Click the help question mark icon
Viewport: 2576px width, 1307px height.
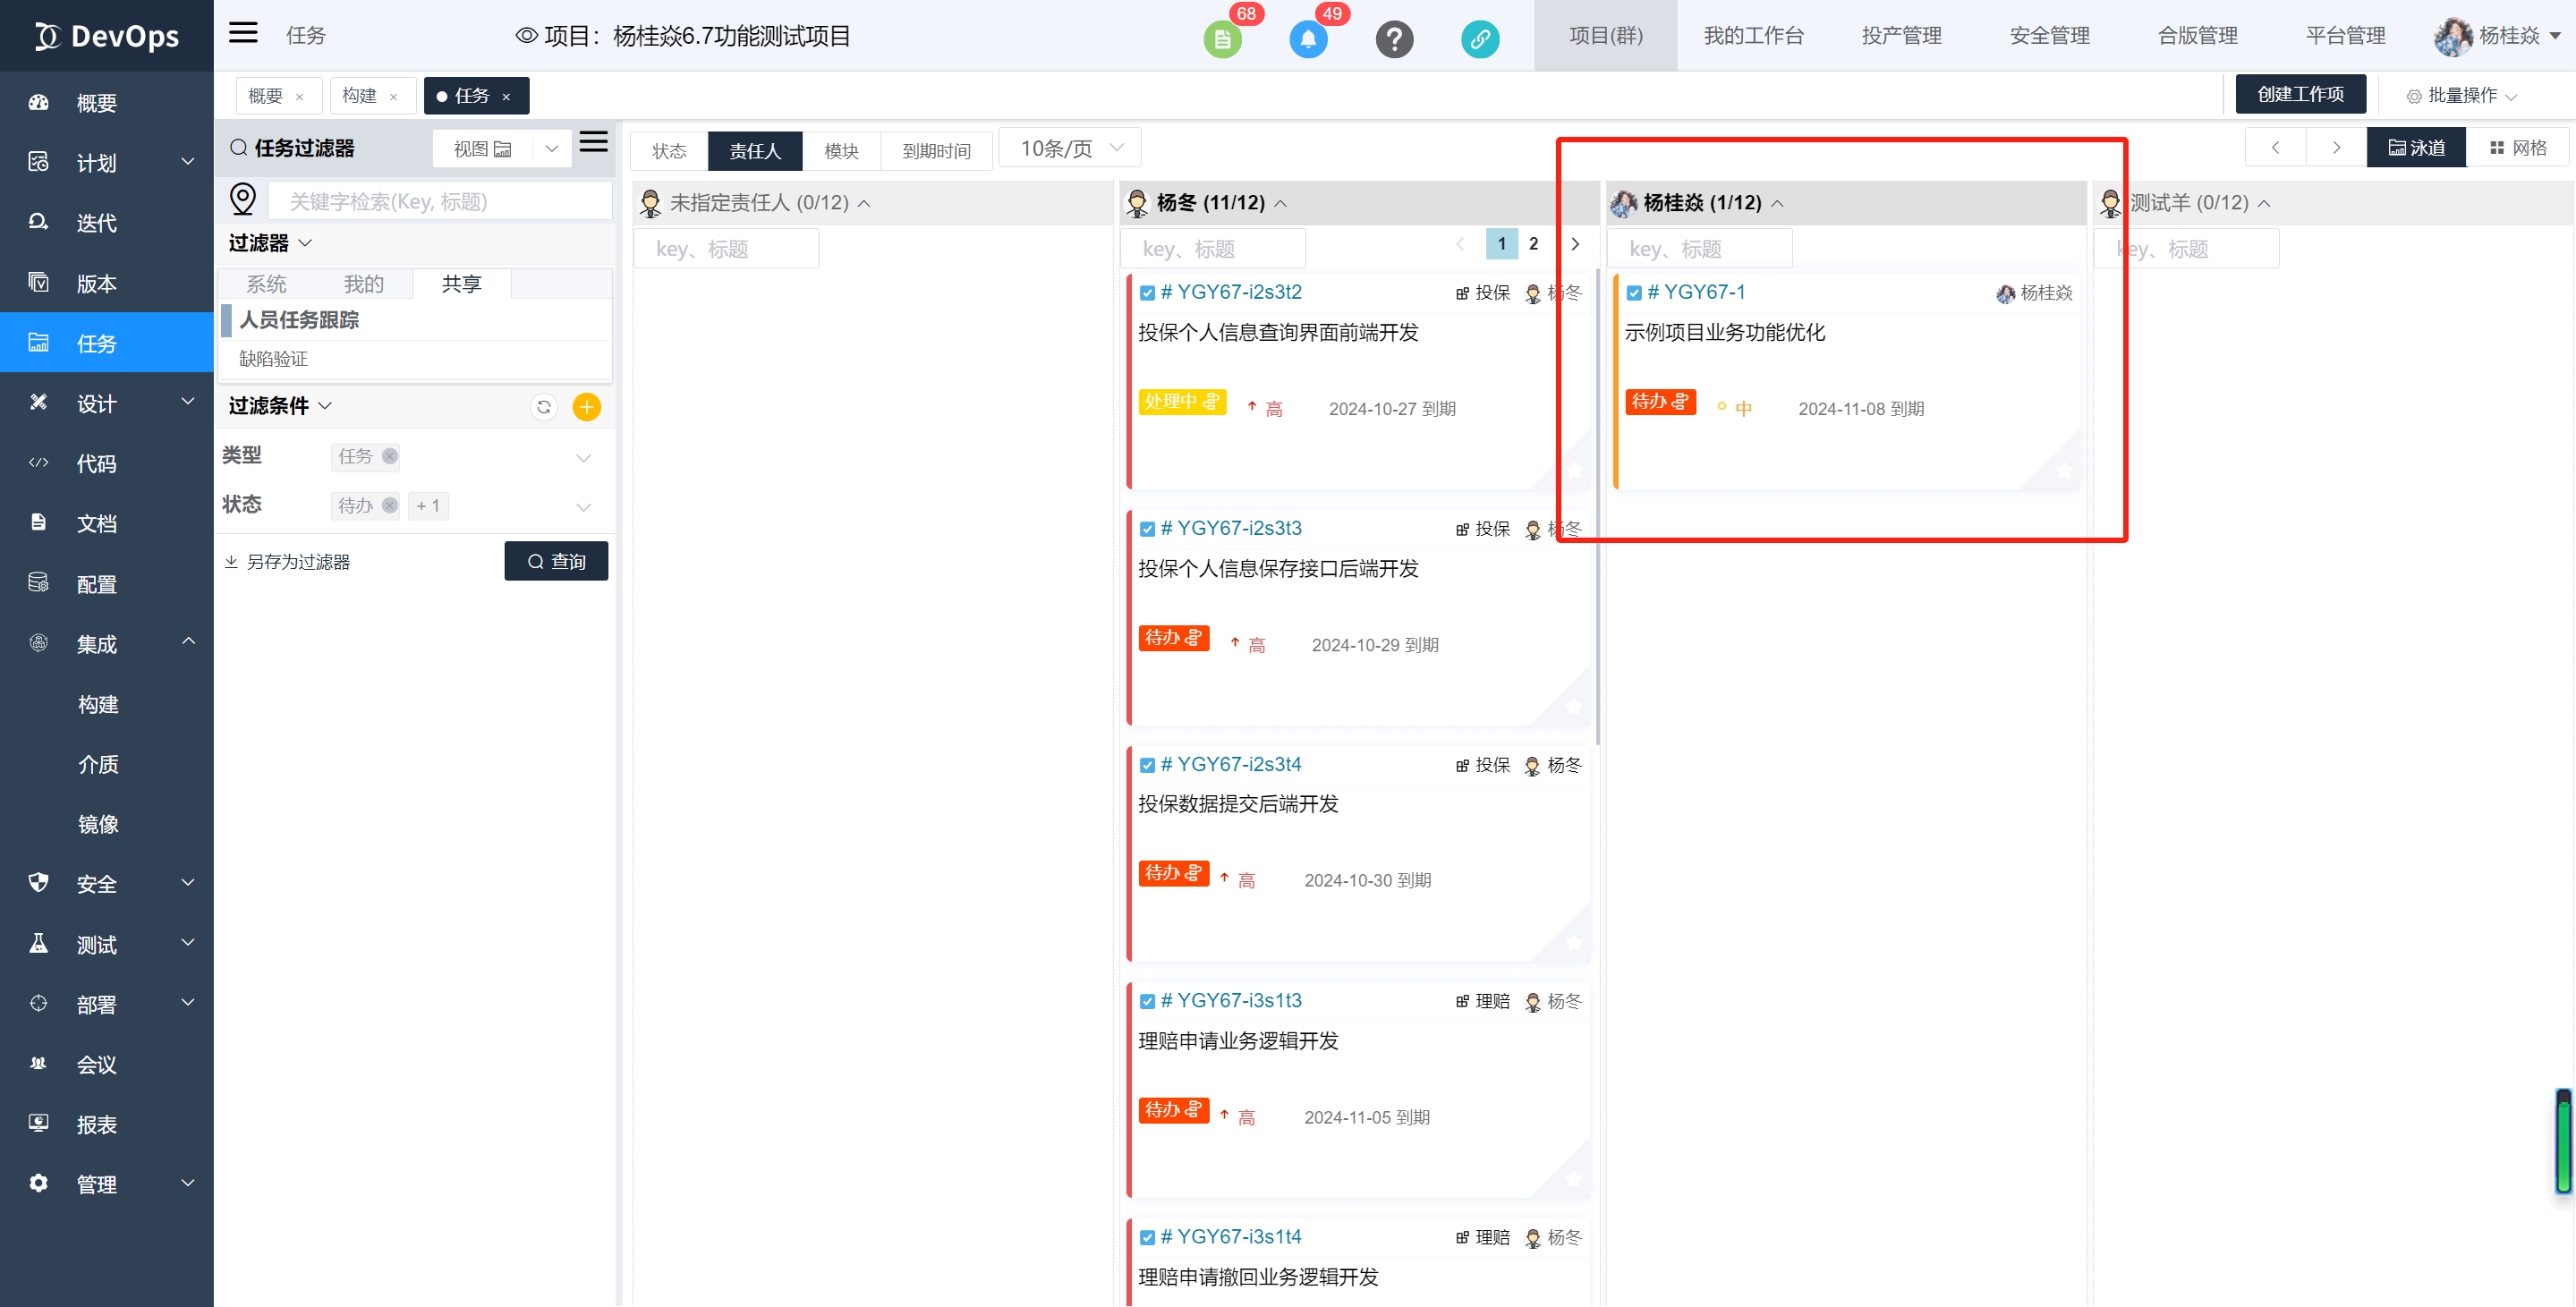[x=1393, y=39]
